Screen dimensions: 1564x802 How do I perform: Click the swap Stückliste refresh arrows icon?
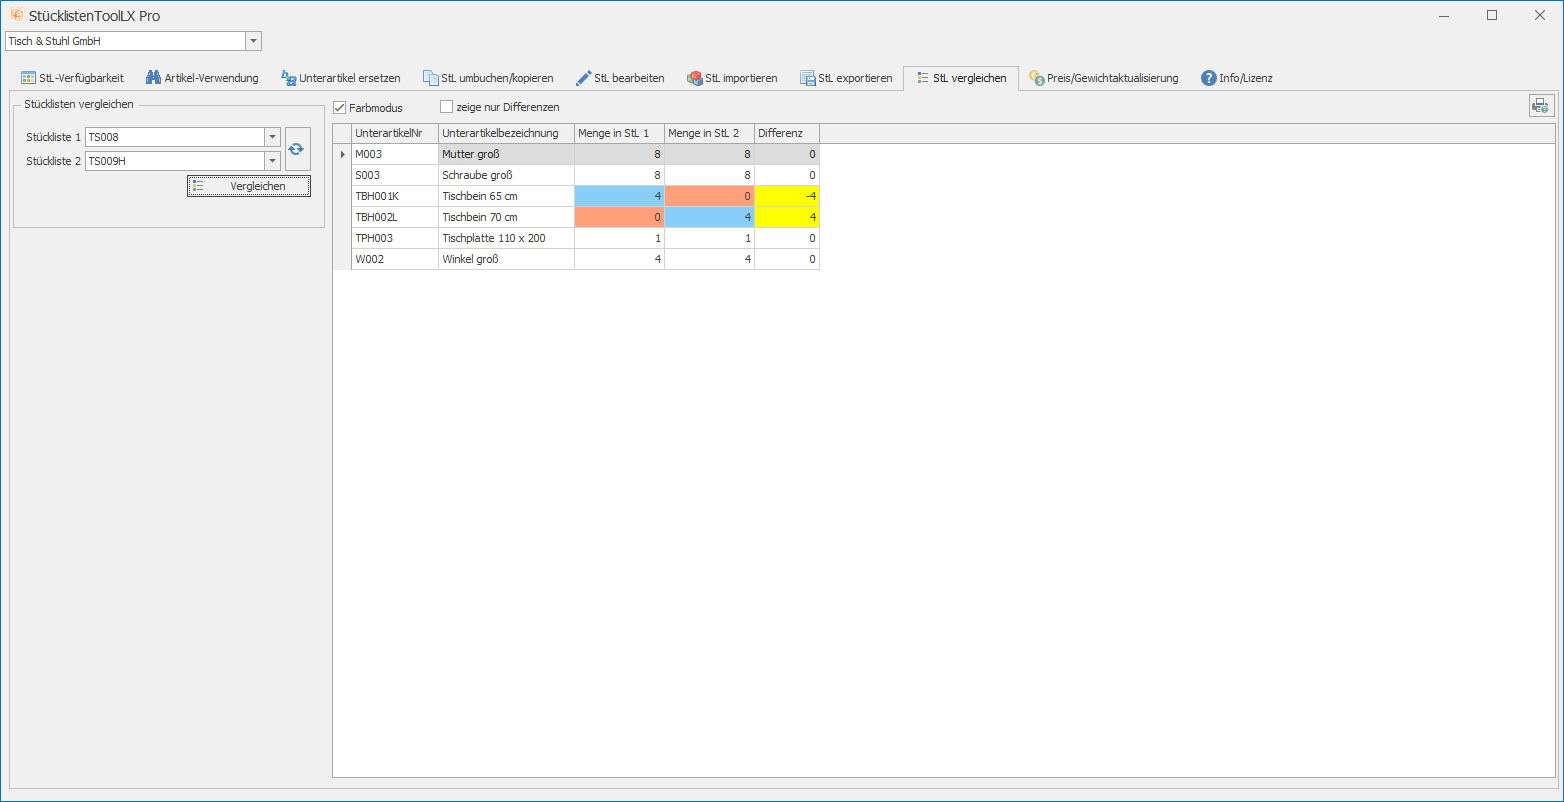297,149
